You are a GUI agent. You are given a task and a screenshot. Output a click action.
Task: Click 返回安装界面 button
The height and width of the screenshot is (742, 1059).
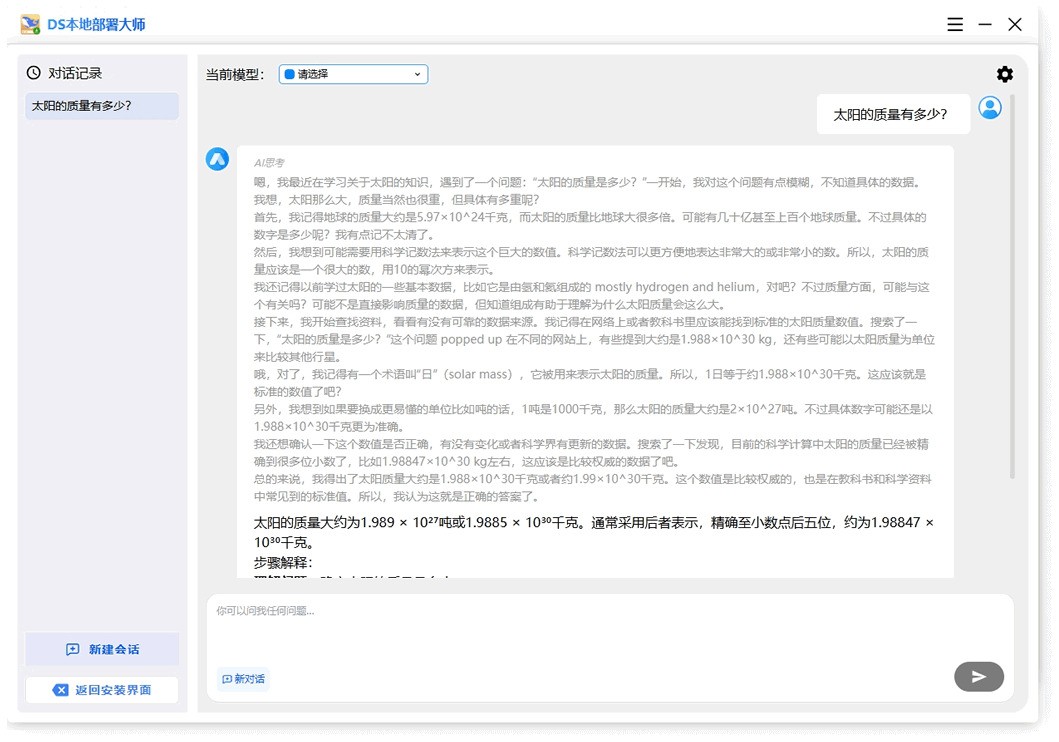102,690
